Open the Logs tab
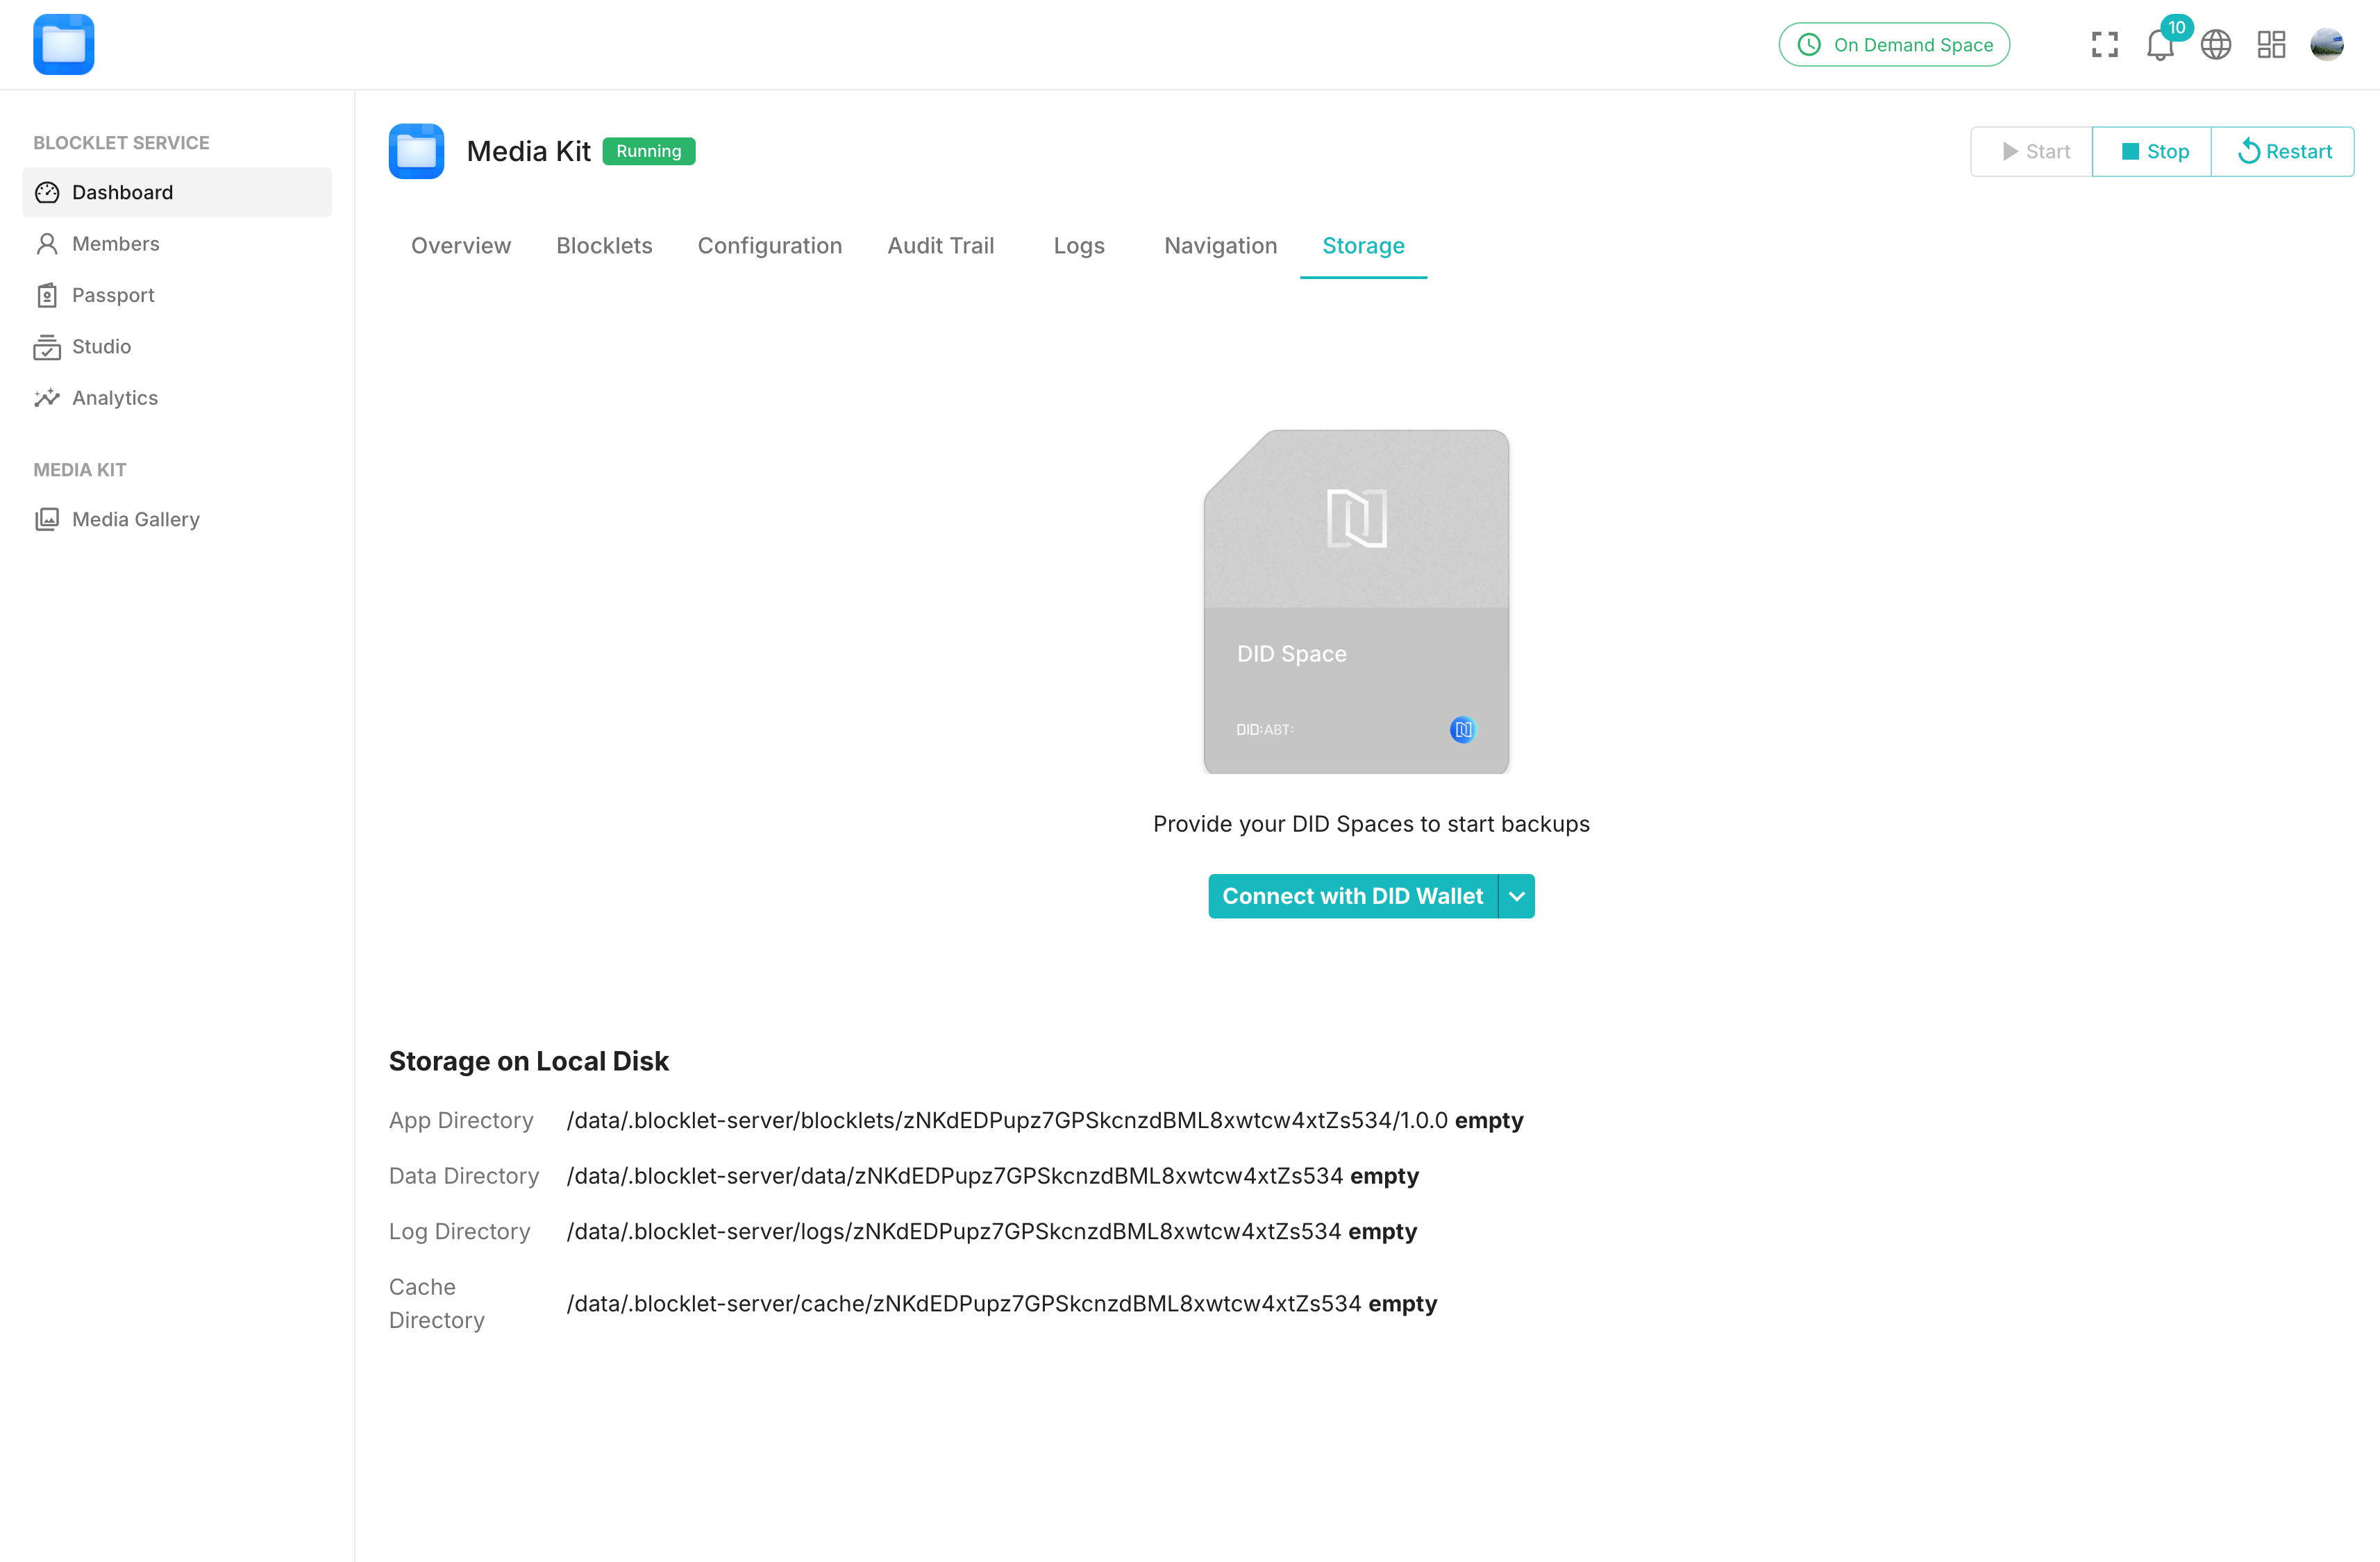2380x1562 pixels. click(x=1078, y=246)
